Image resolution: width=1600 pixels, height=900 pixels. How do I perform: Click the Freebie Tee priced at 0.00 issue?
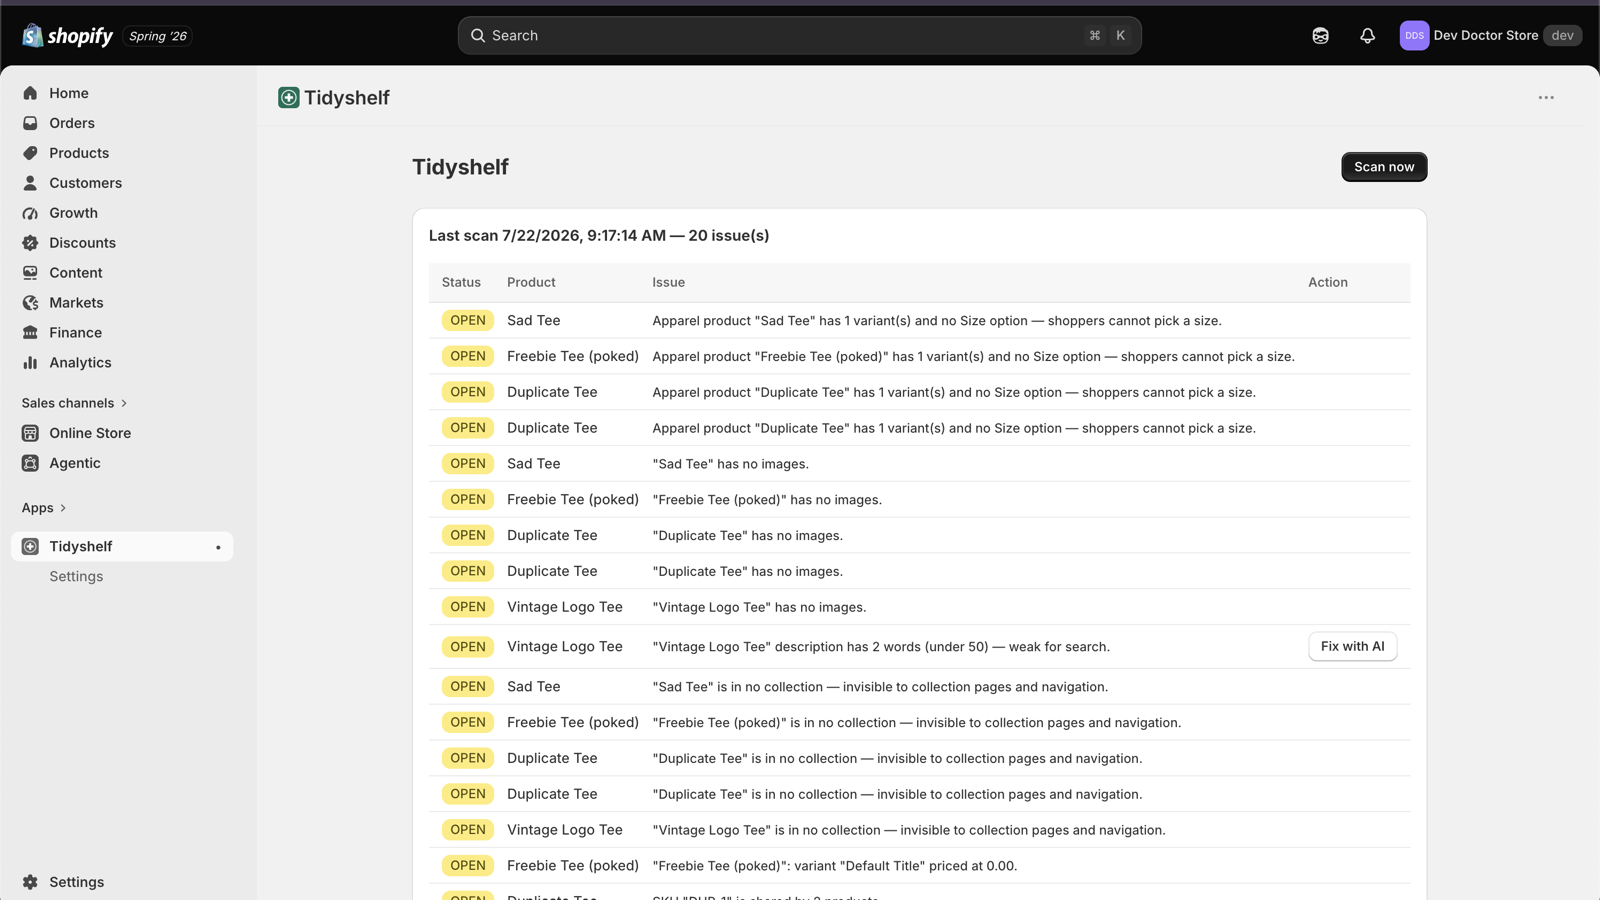[x=835, y=866]
